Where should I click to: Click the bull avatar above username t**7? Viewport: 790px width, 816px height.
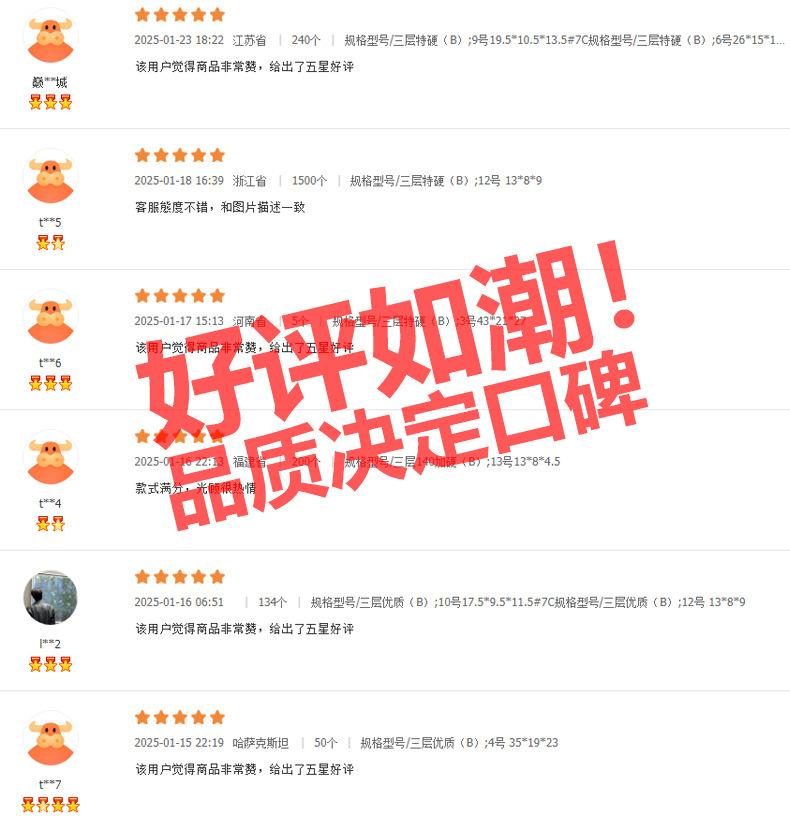(x=50, y=738)
